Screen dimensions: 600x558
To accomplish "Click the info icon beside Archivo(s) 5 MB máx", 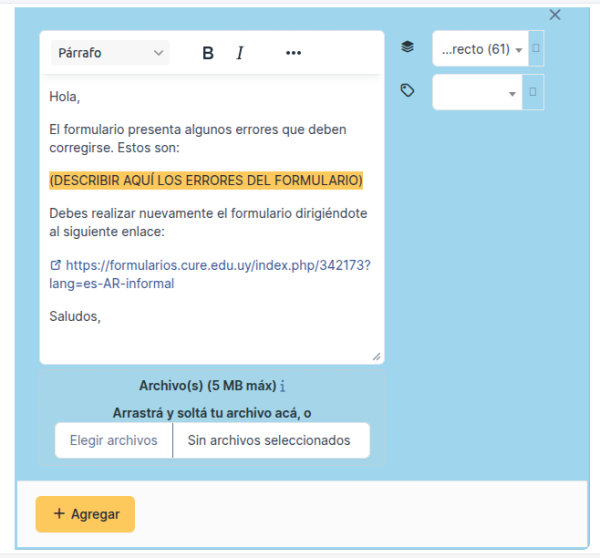I will click(282, 386).
